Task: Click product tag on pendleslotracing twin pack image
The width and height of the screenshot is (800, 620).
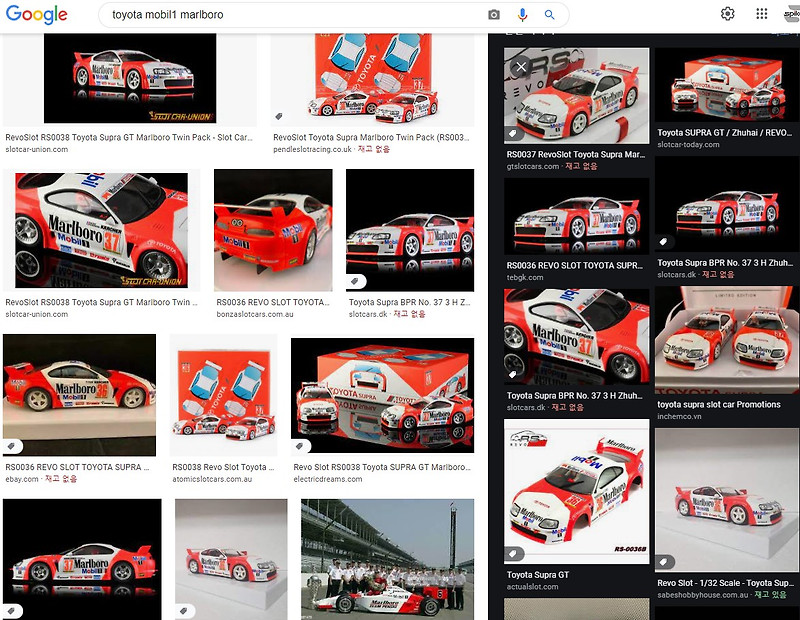Action: pos(279,116)
